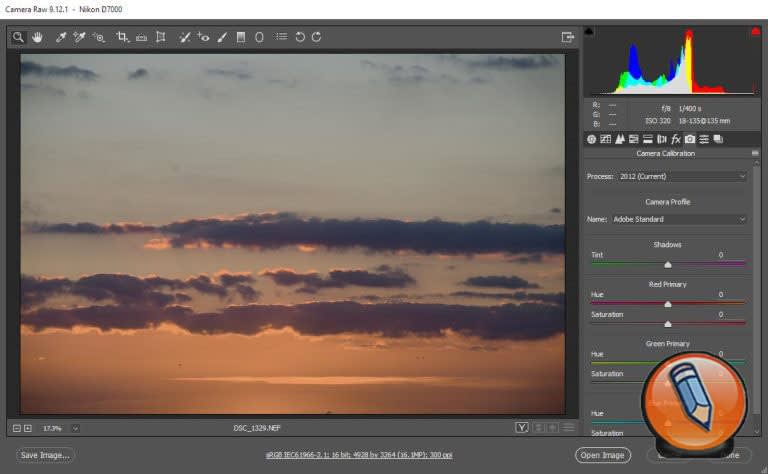This screenshot has height=474, width=768.
Task: Click the Red Primary Saturation value field
Action: click(720, 315)
